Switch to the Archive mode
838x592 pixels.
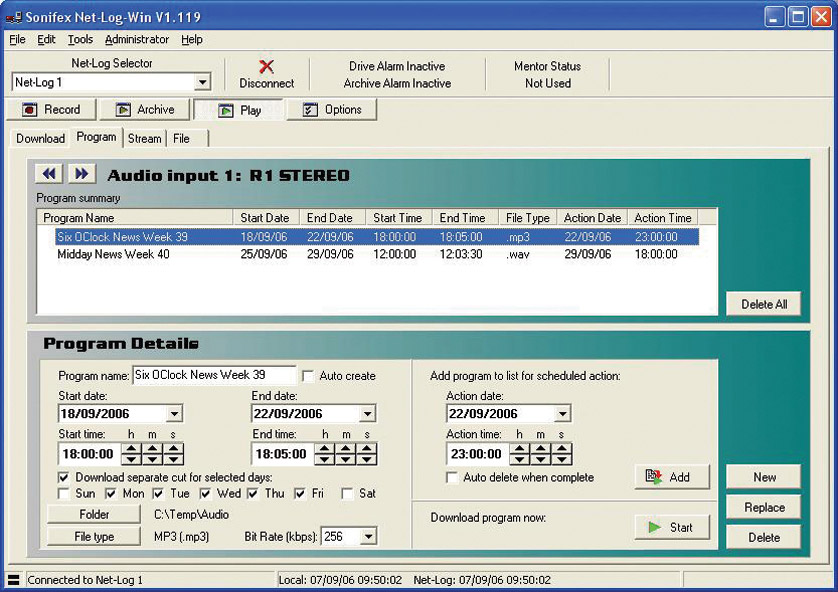144,110
